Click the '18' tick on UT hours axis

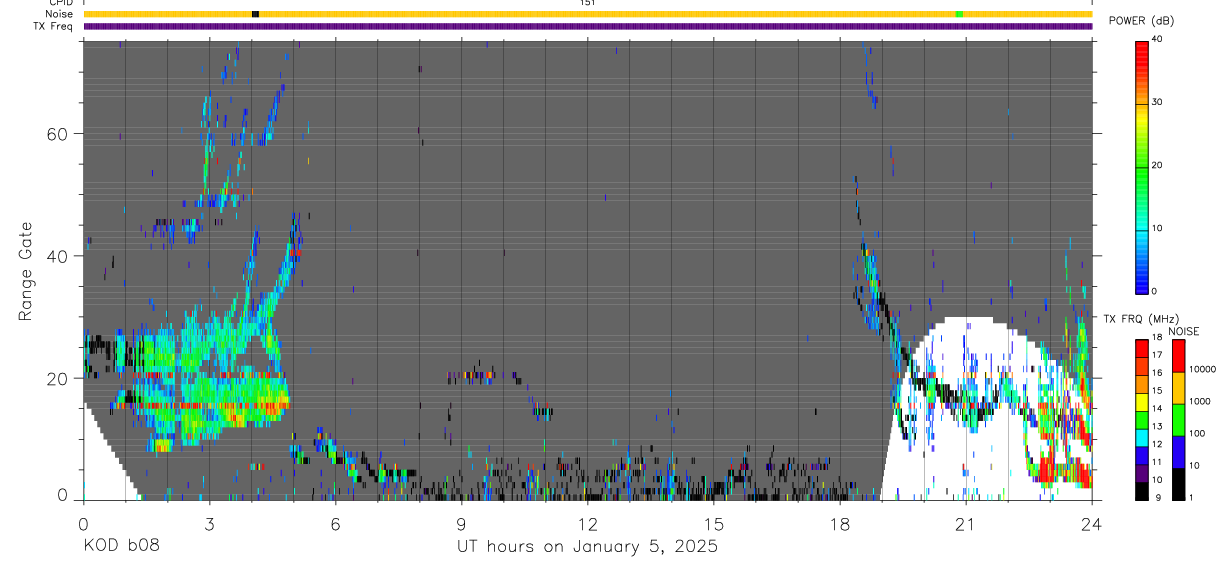coord(839,523)
